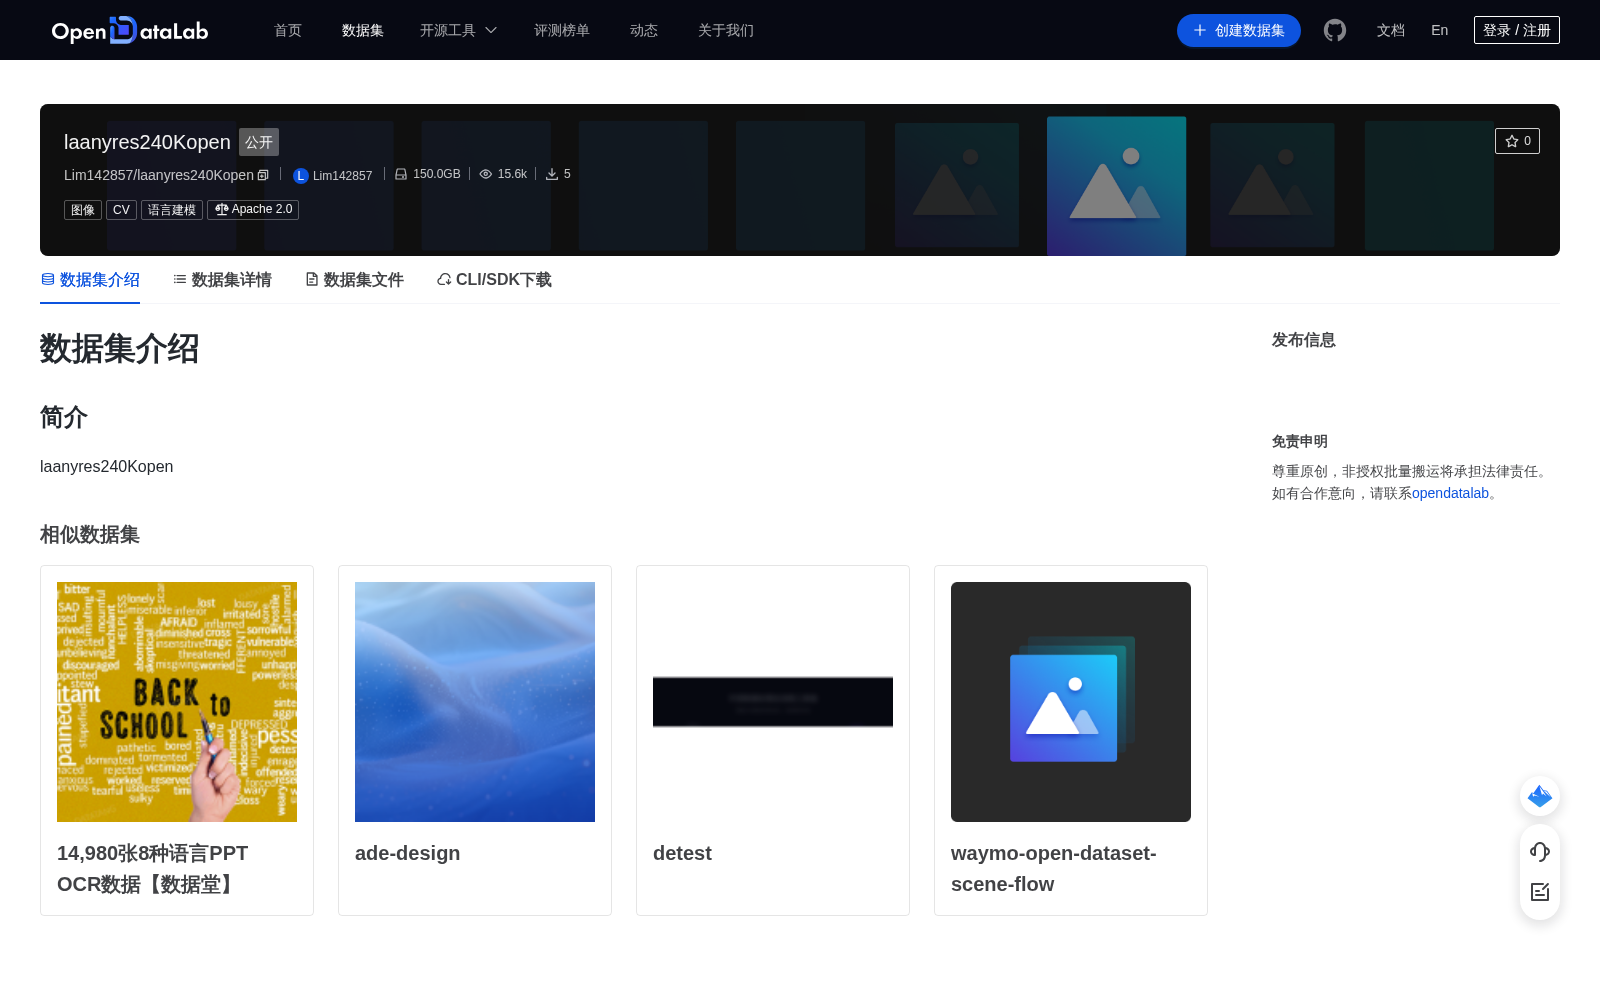Click the OpenDataLab logo
This screenshot has width=1600, height=1000.
click(x=130, y=30)
